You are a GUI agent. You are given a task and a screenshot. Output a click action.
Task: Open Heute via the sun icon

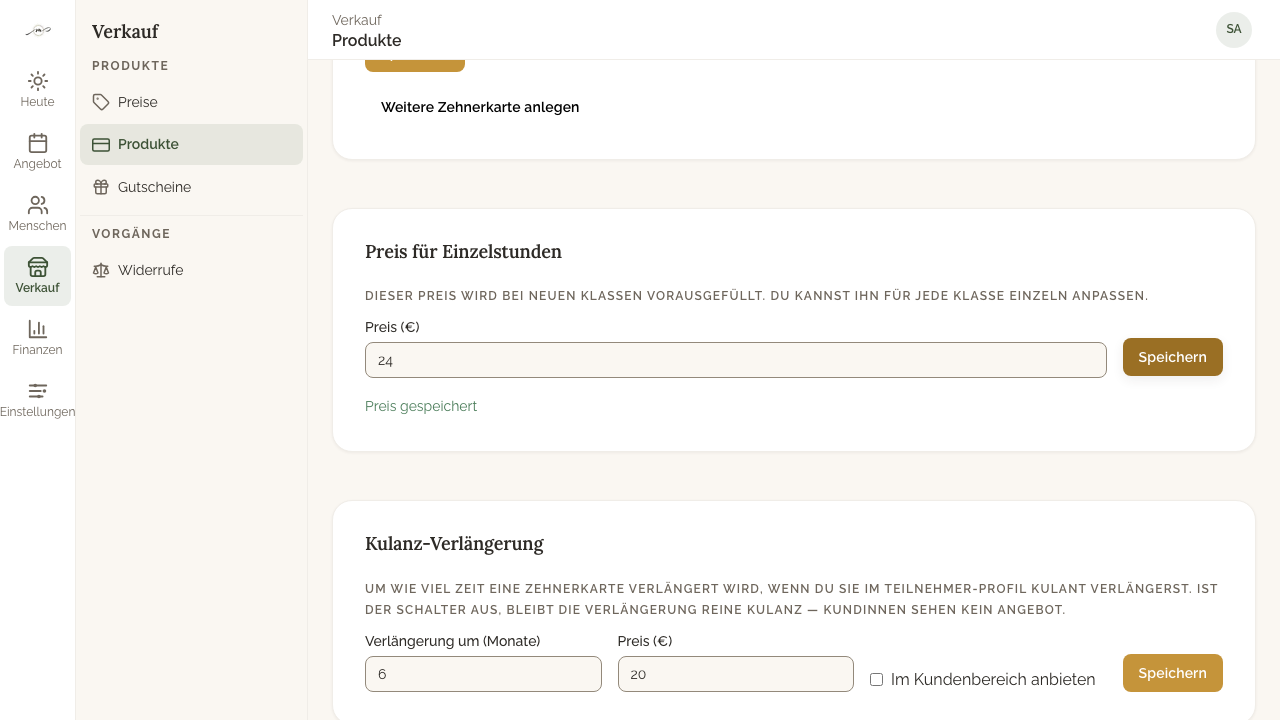38,81
